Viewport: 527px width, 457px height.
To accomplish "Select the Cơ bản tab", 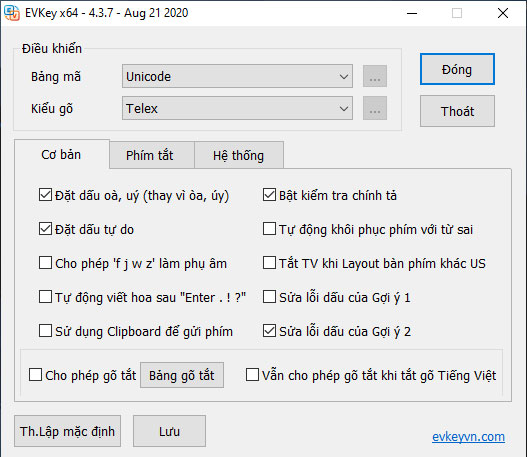I will coord(61,155).
